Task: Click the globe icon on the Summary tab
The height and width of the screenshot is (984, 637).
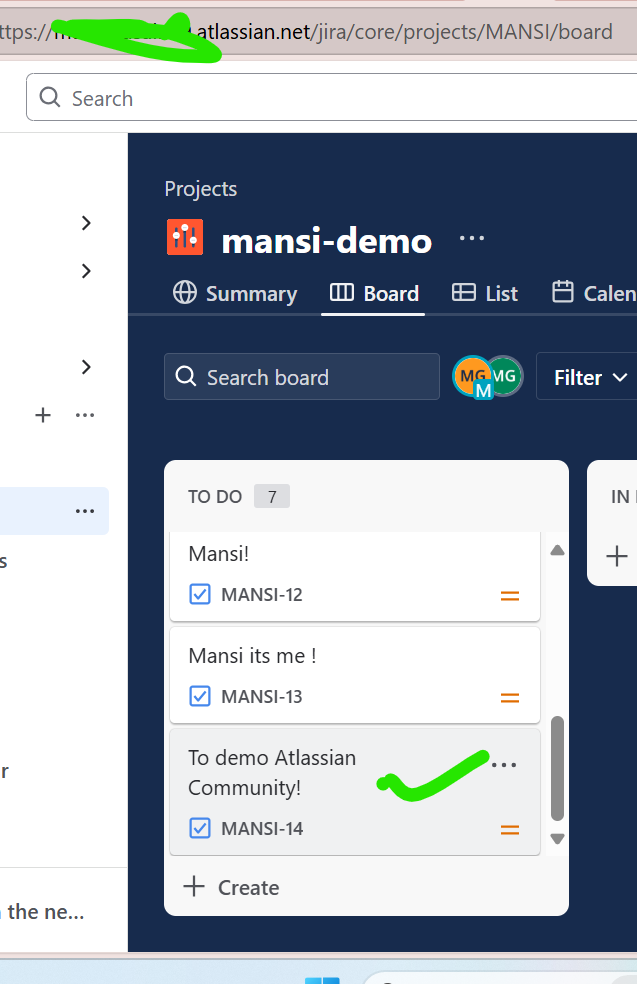Action: [185, 292]
